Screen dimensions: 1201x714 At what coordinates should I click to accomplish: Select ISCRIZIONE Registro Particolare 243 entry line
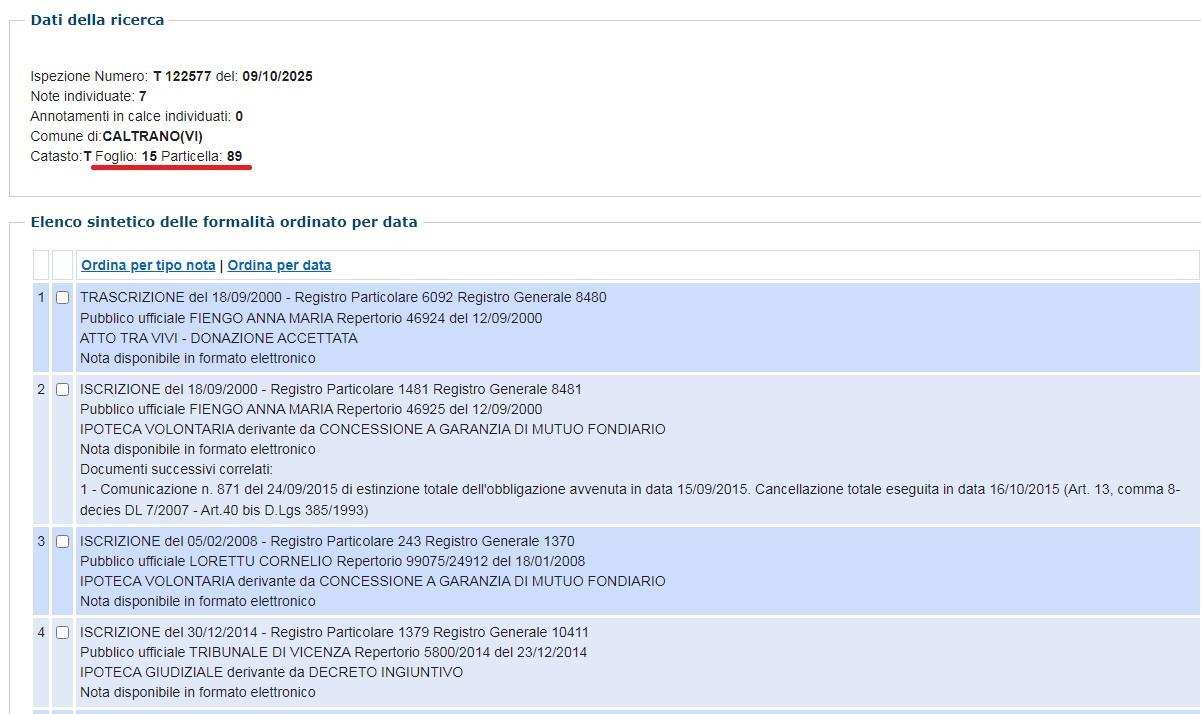327,541
